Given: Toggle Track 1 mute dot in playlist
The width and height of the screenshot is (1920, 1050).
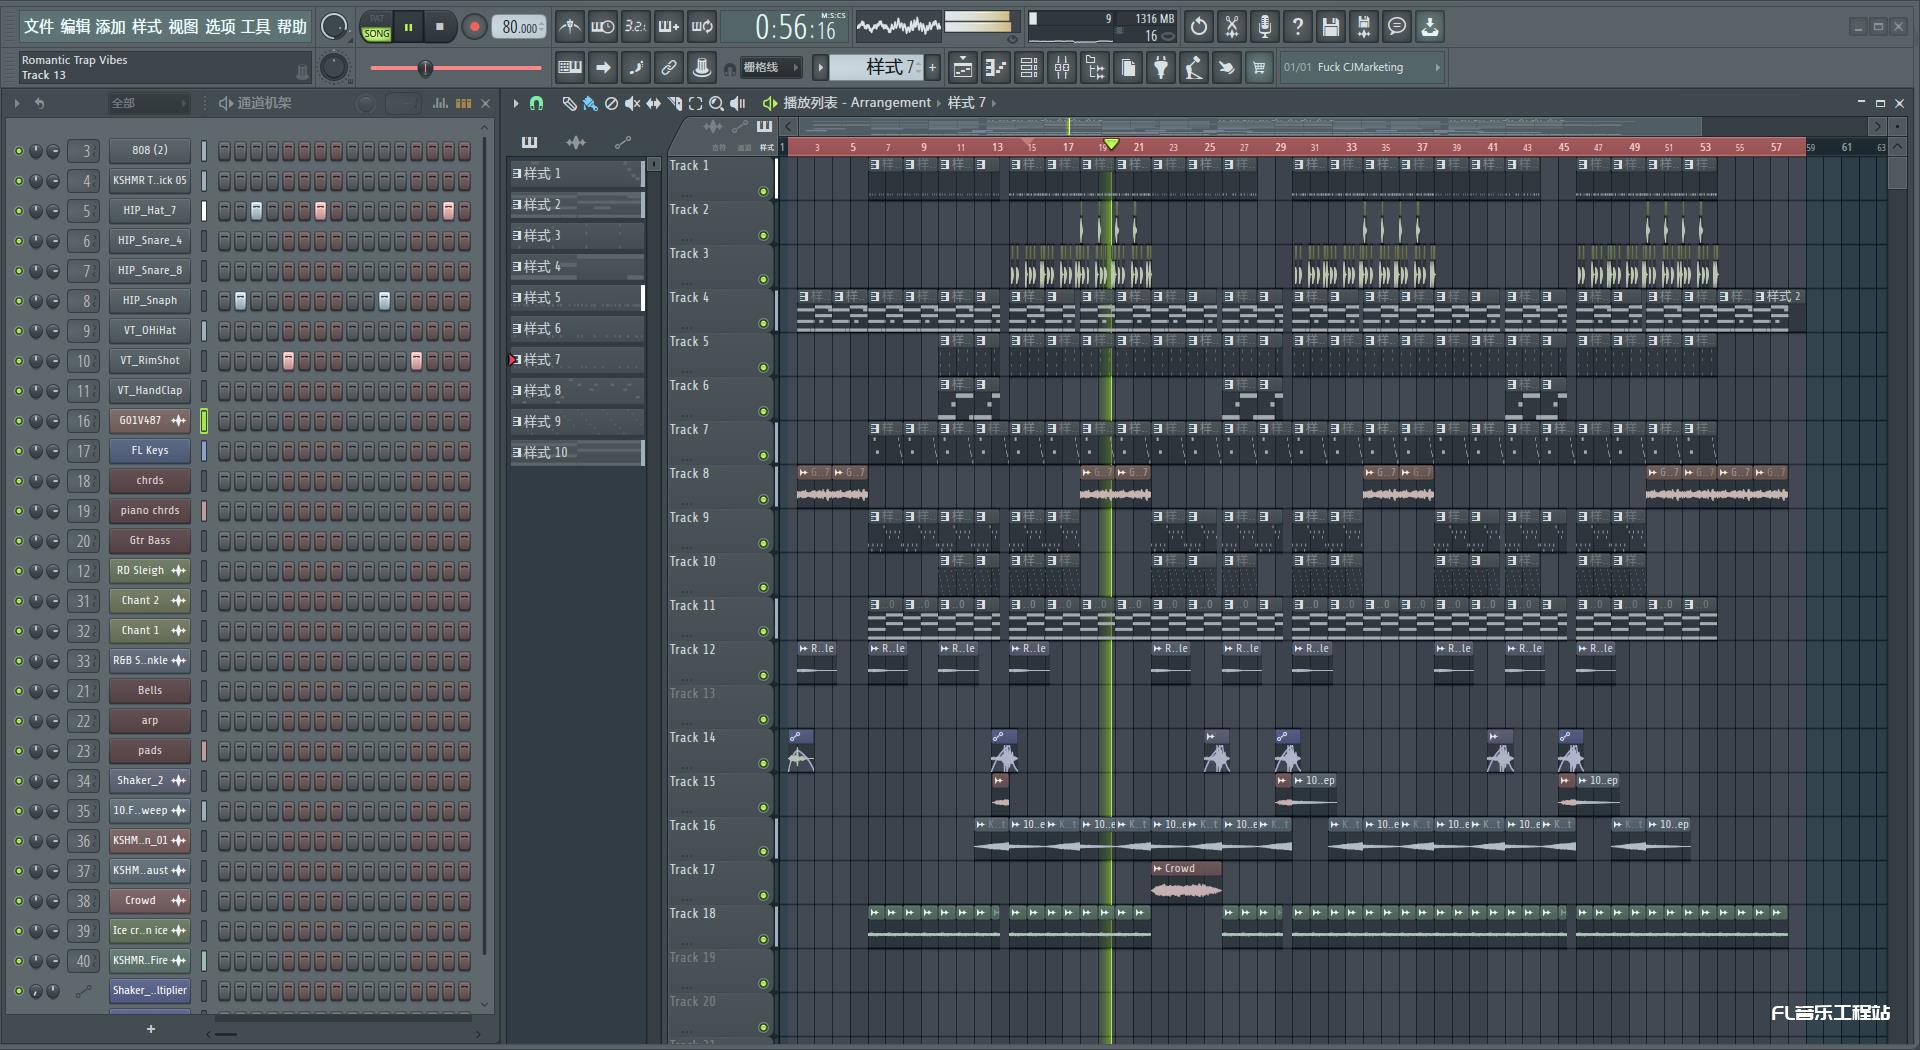Looking at the screenshot, I should [763, 192].
